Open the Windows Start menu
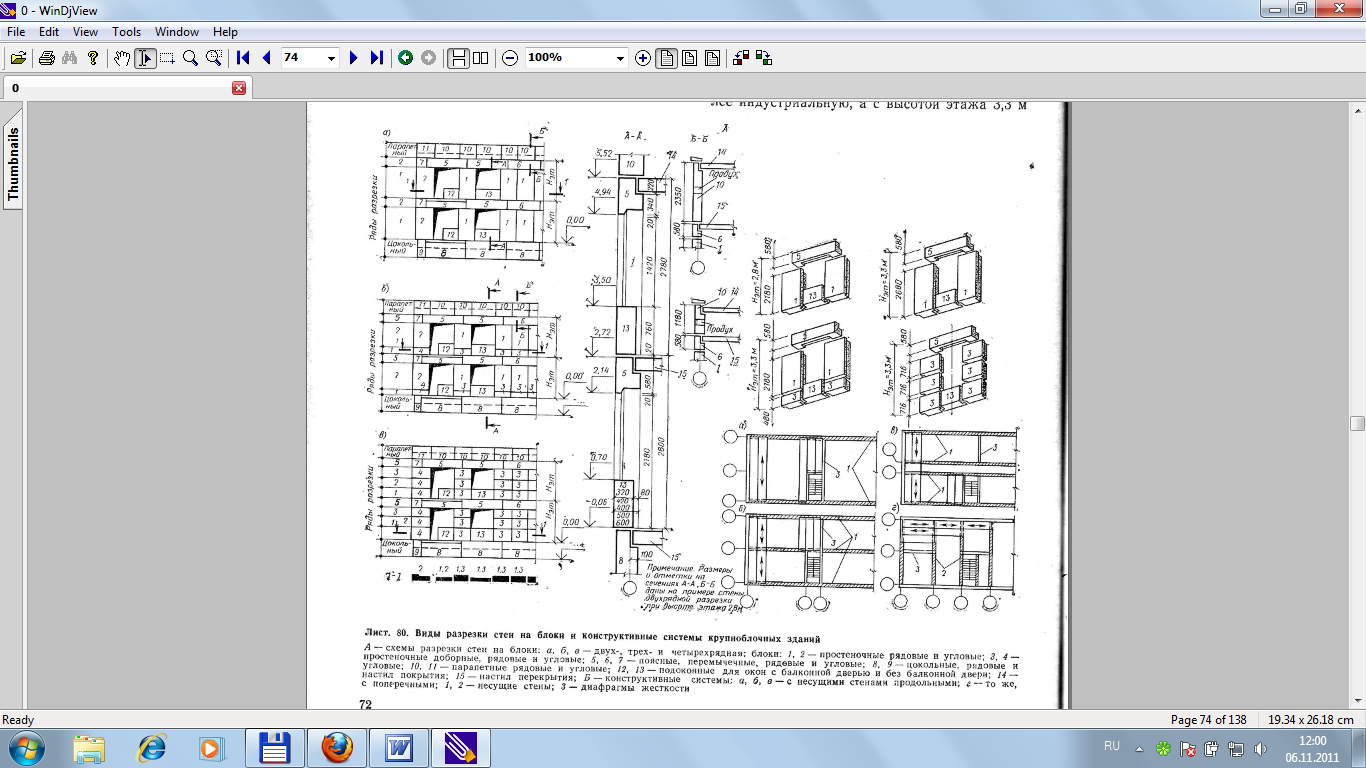 click(25, 747)
